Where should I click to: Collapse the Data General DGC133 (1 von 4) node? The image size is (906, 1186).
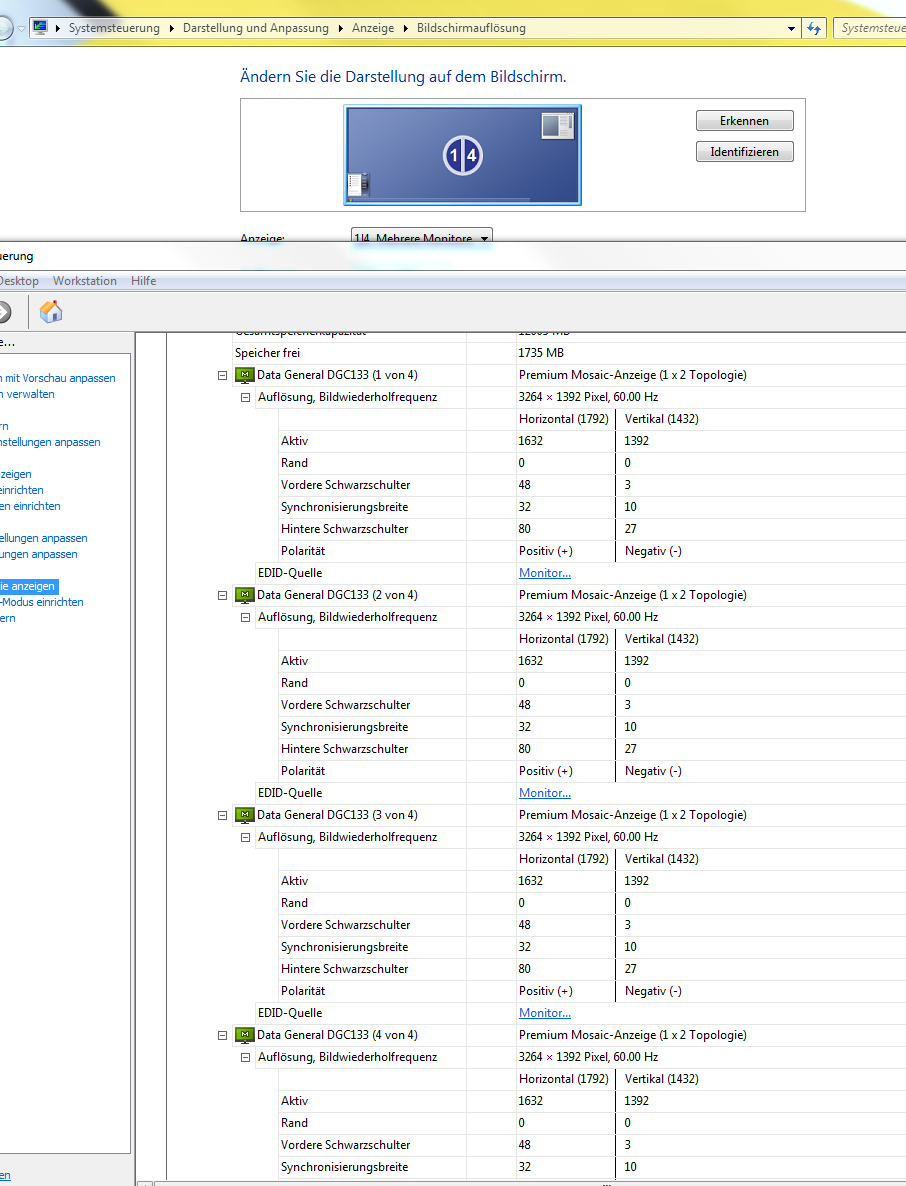(x=222, y=375)
